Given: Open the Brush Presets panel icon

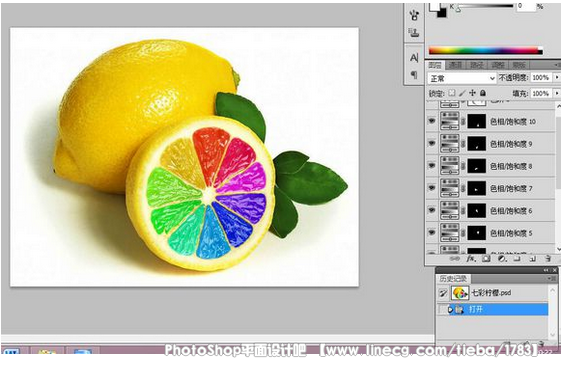Looking at the screenshot, I should click(x=414, y=15).
